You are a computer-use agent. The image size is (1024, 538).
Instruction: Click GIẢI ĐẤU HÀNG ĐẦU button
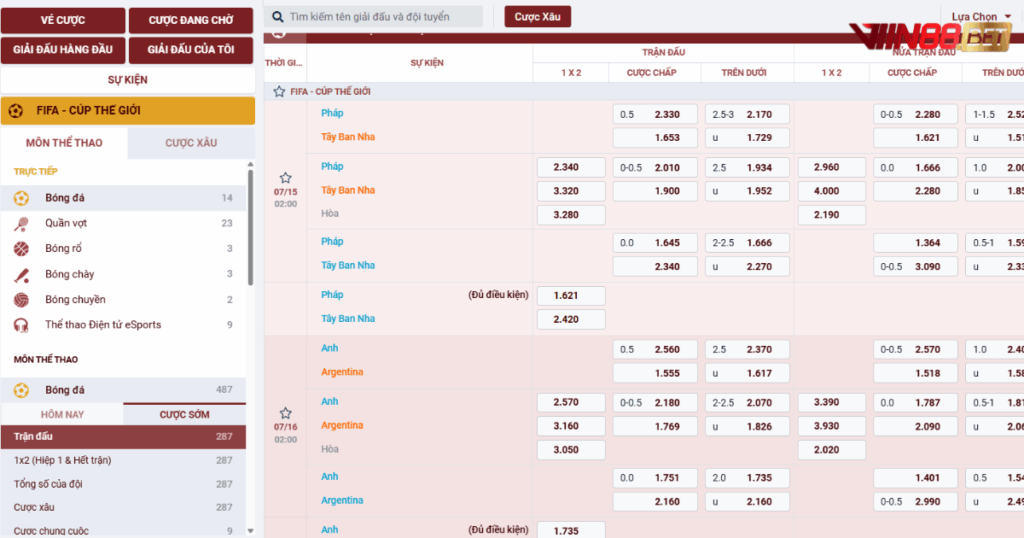(63, 50)
